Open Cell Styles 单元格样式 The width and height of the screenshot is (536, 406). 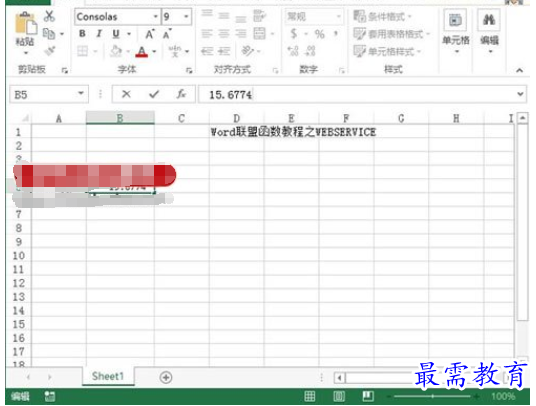387,52
